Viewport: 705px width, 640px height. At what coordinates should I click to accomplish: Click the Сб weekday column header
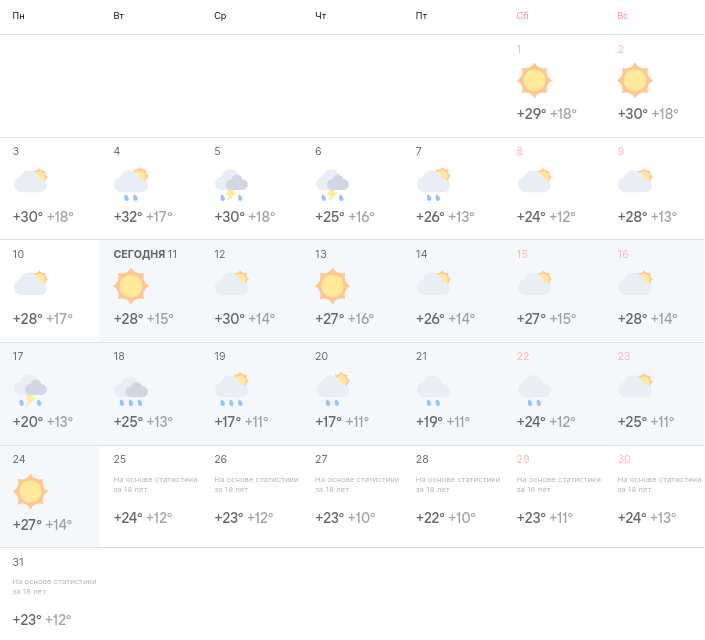pyautogui.click(x=522, y=16)
